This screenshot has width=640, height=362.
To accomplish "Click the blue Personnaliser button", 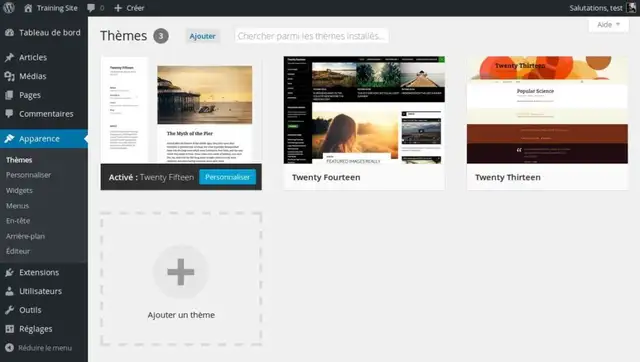I will [227, 177].
